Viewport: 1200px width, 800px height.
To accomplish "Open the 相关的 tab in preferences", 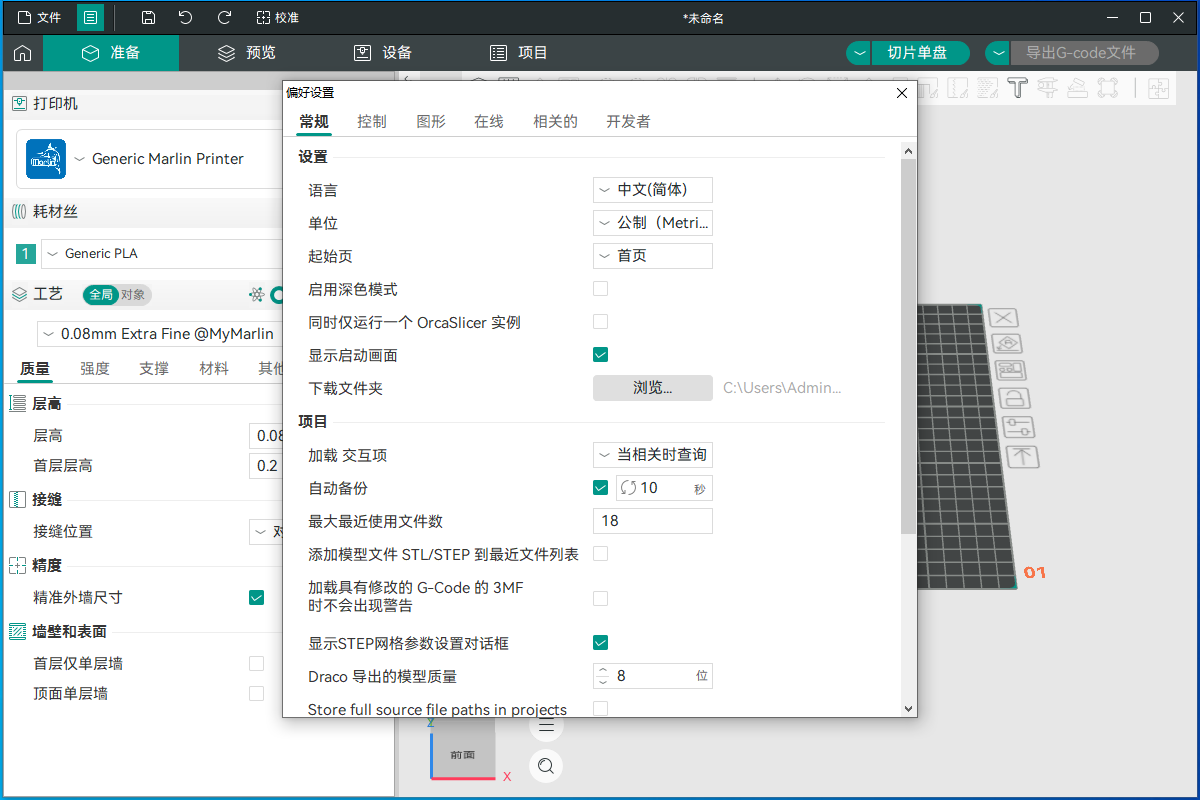I will pyautogui.click(x=555, y=121).
